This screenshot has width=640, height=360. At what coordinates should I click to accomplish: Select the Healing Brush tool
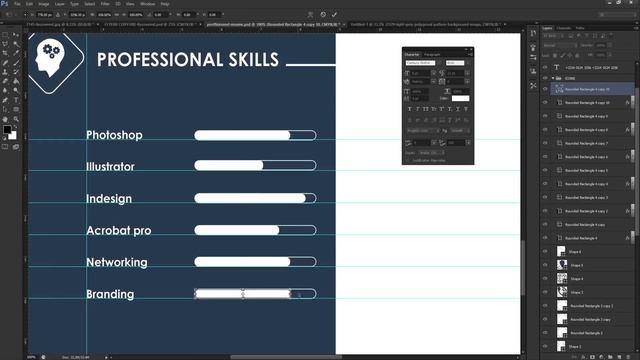(5, 63)
